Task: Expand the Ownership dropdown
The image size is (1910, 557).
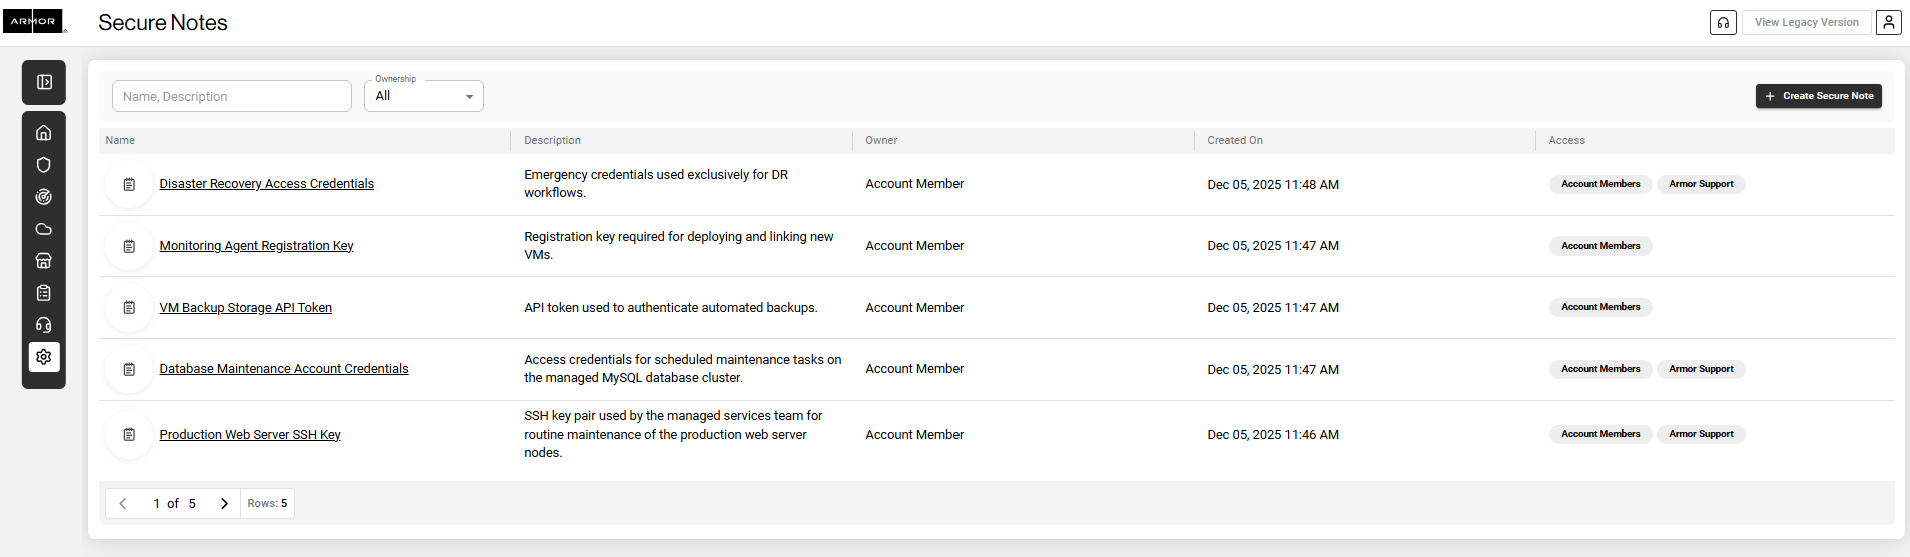Action: (x=424, y=96)
